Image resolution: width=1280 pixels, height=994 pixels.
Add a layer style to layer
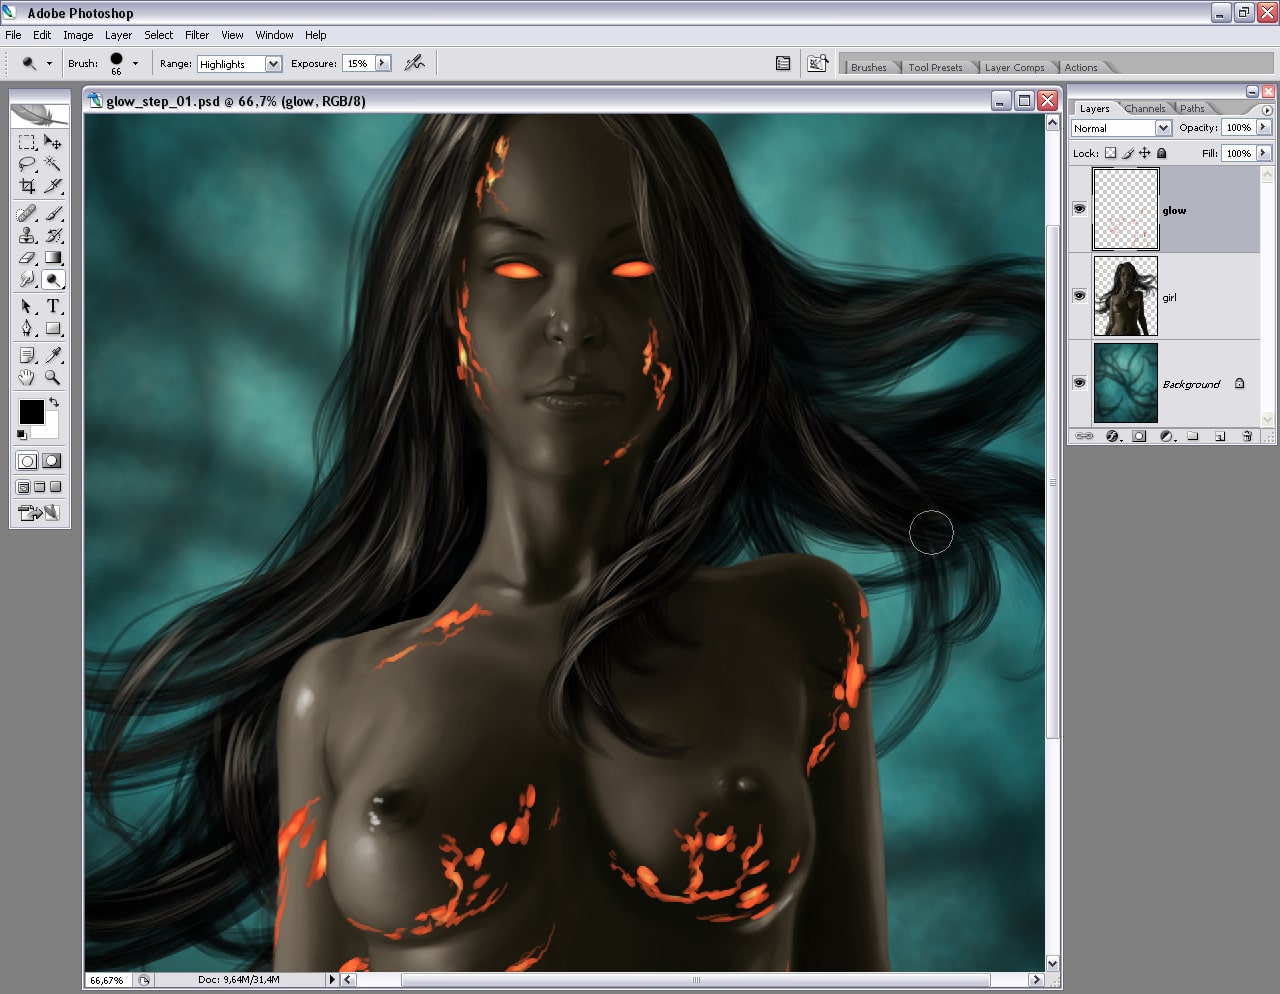[1112, 436]
